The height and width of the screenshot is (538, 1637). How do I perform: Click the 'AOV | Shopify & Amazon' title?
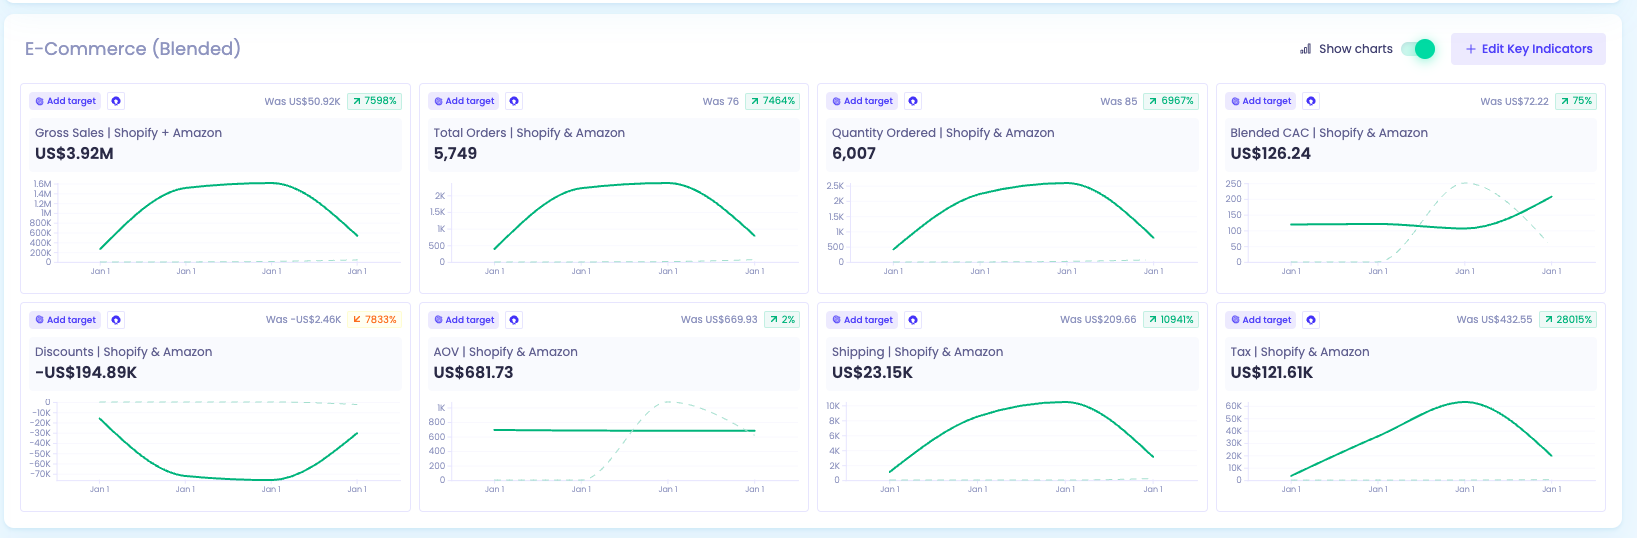[x=505, y=352]
